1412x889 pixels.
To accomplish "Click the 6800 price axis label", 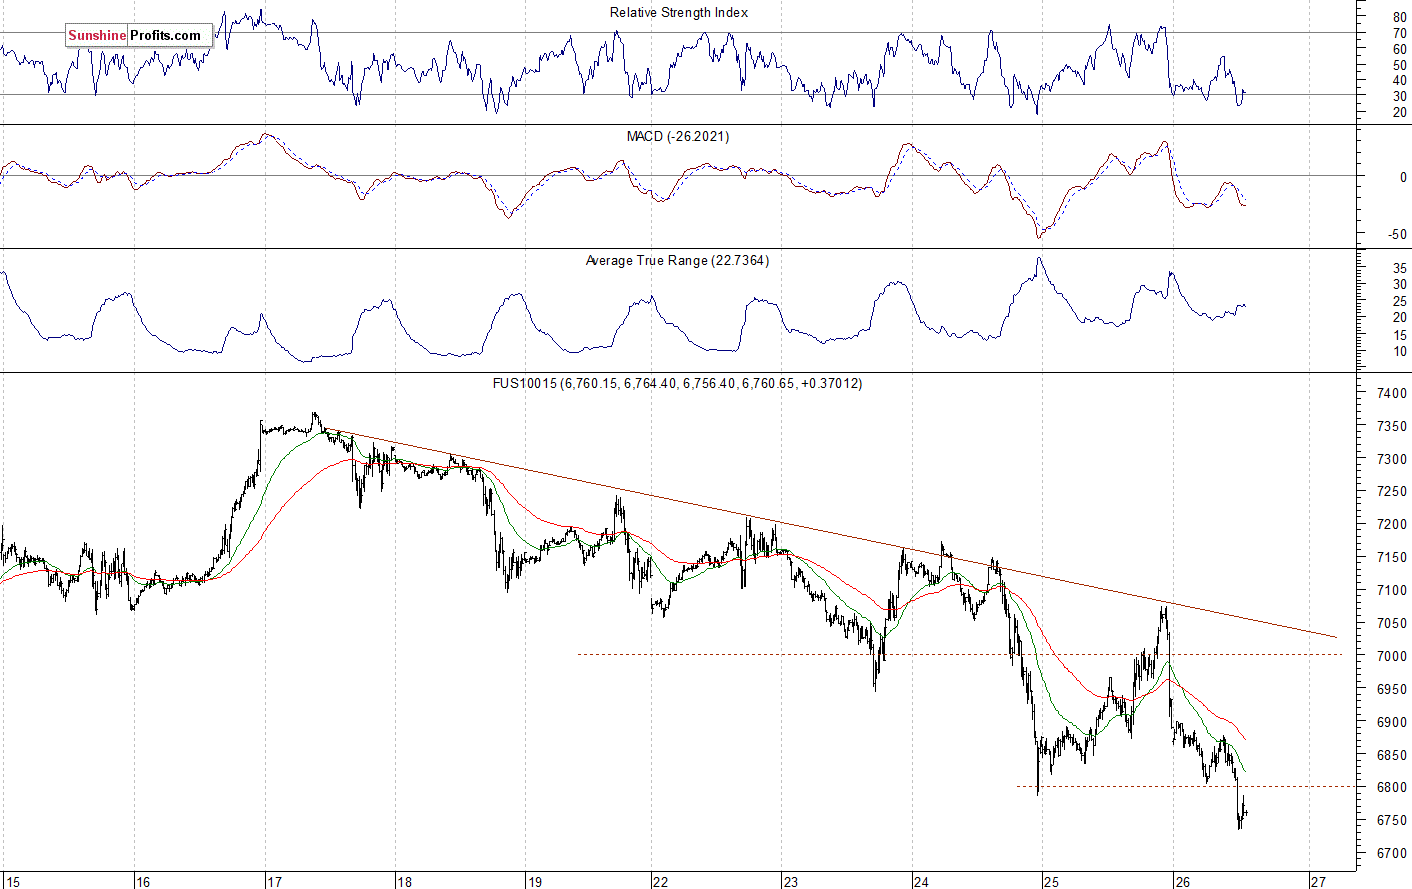I will point(1391,788).
